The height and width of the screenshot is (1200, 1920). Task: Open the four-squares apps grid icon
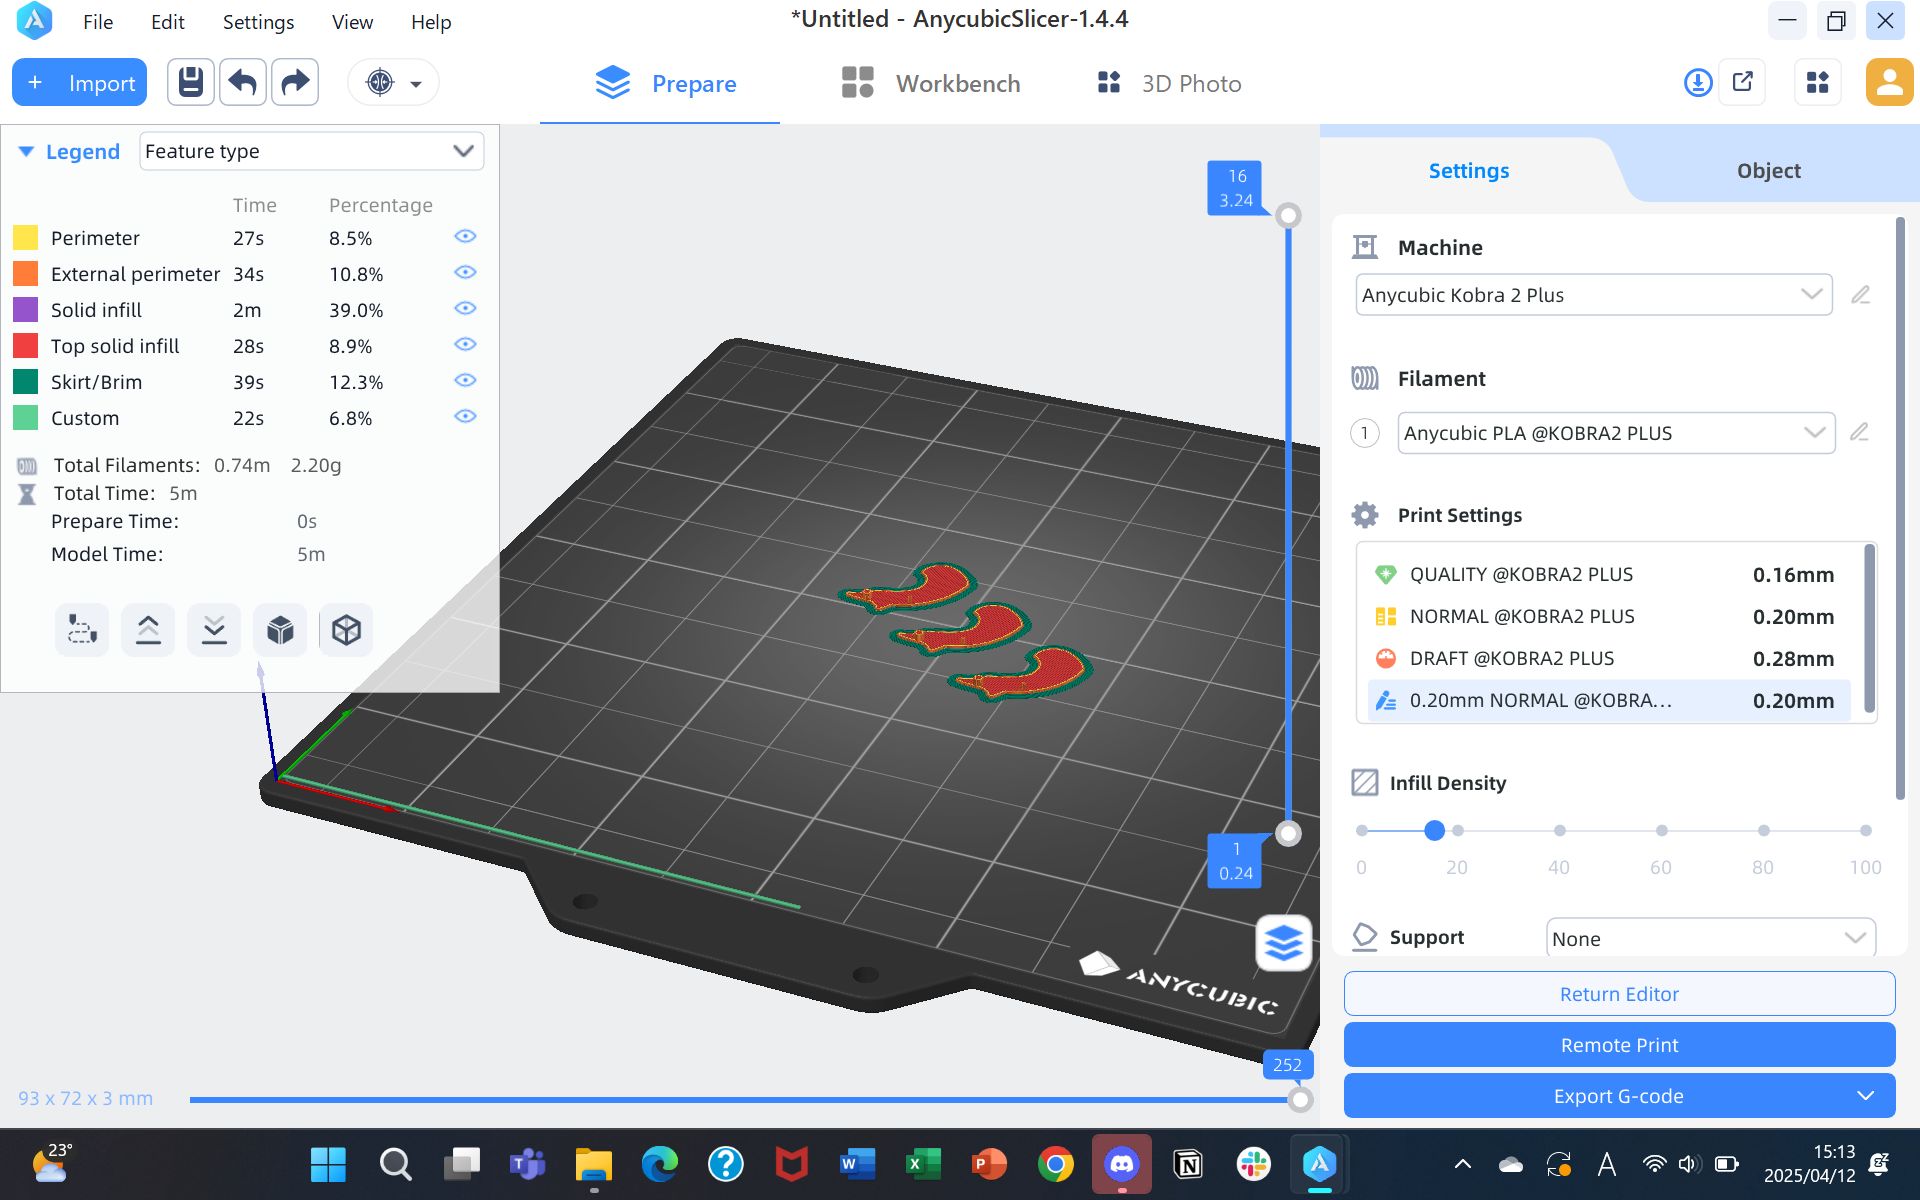pyautogui.click(x=1818, y=83)
